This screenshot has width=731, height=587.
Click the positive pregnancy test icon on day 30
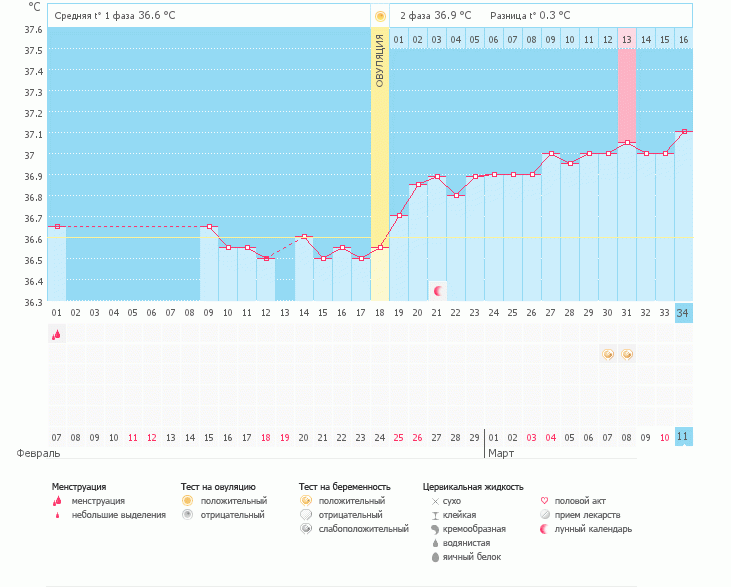607,354
